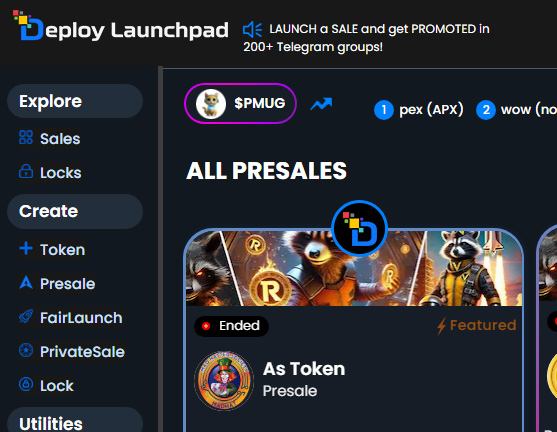Click the Presale arrow icon in sidebar
Viewport: 557px width, 432px height.
click(x=26, y=282)
